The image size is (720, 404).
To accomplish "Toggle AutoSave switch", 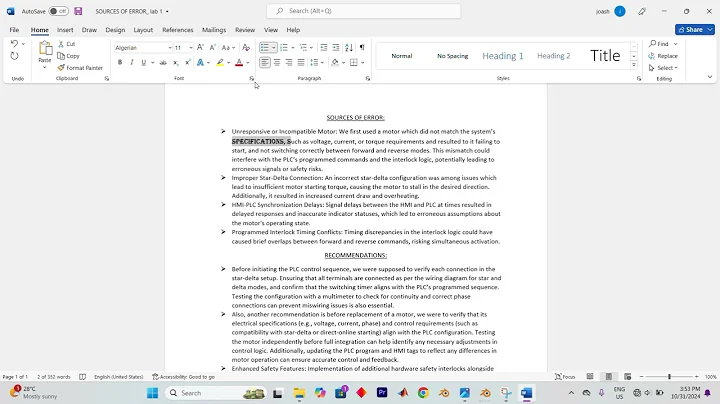I will tap(58, 11).
